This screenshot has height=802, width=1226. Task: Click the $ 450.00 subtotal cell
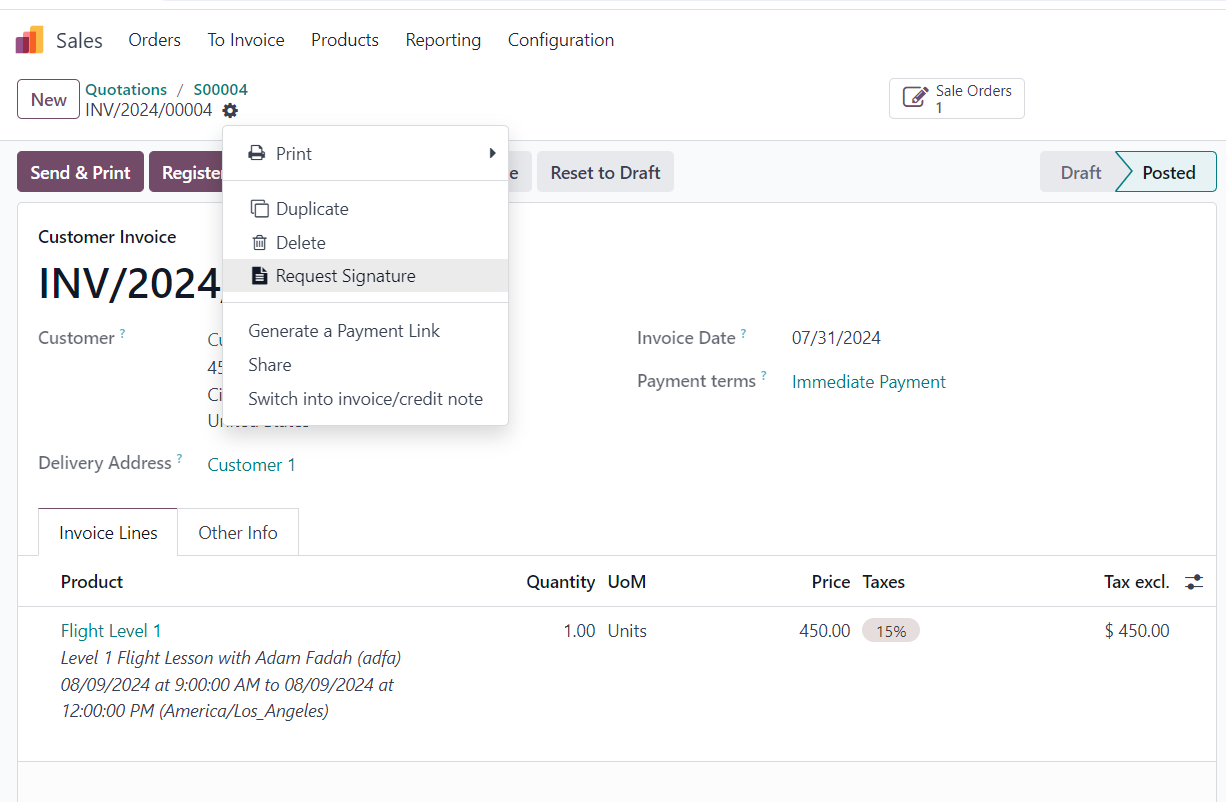(1137, 631)
